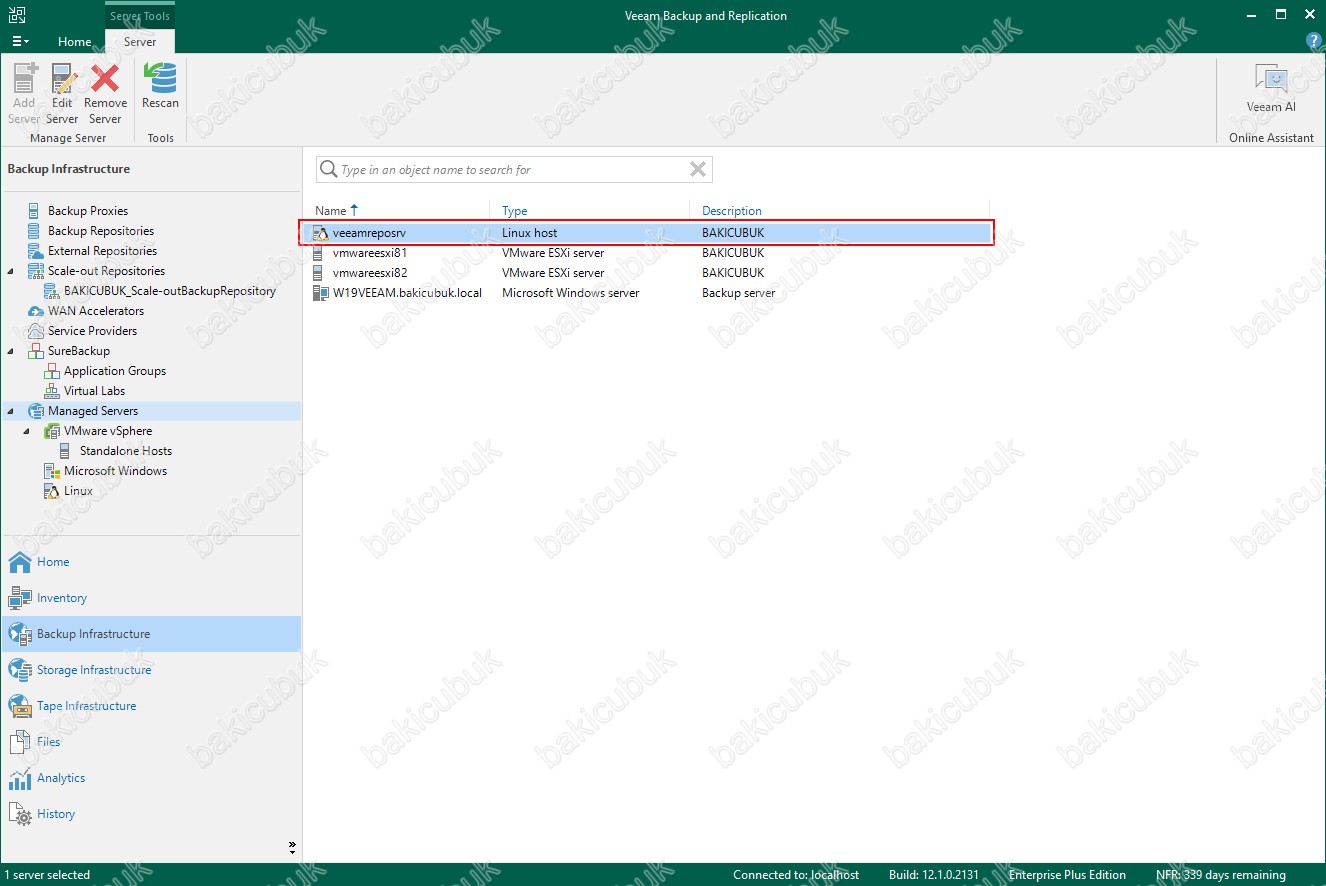Open the Storage Infrastructure view

coord(151,670)
